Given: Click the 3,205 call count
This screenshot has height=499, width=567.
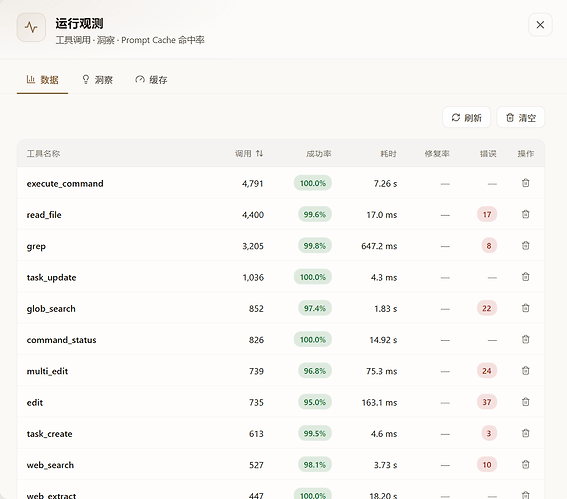Looking at the screenshot, I should (x=253, y=246).
